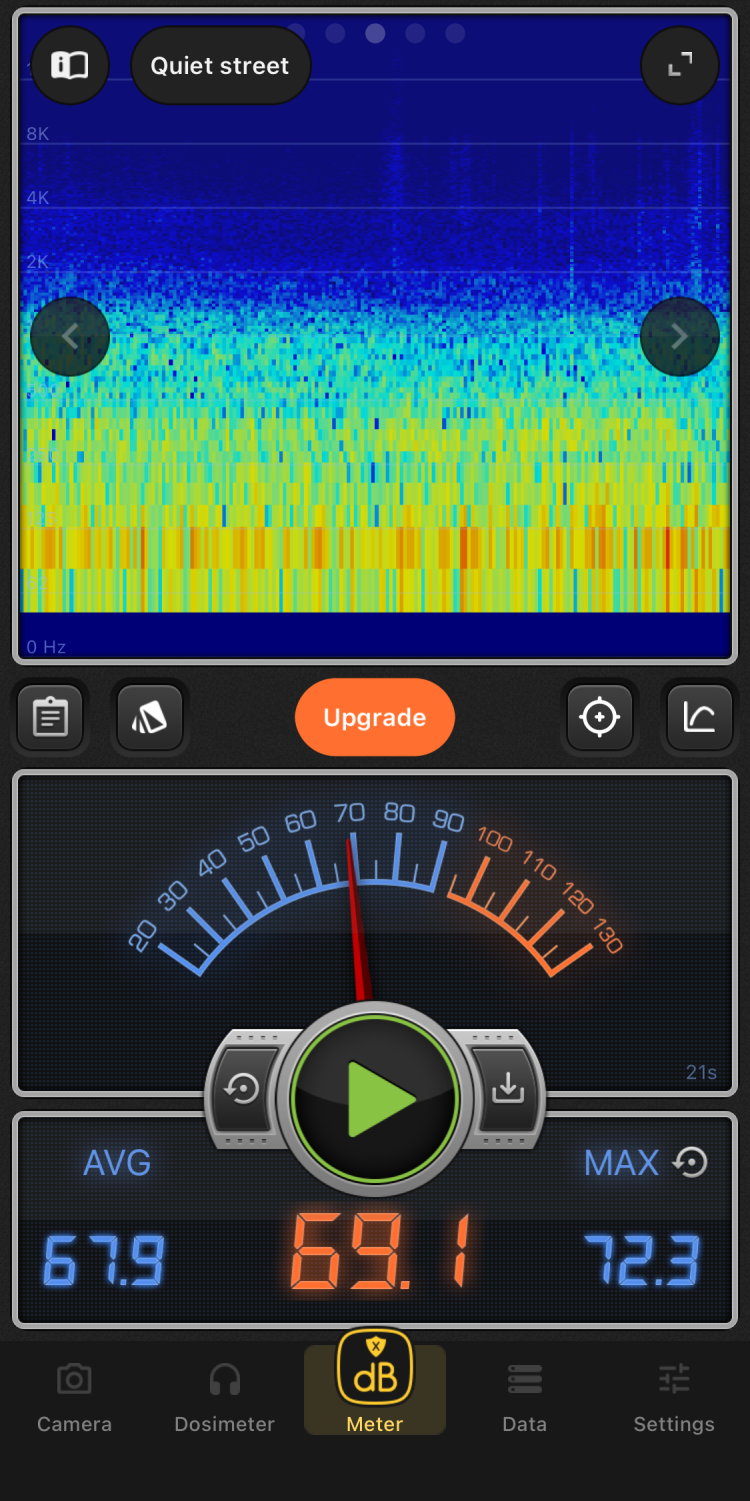The image size is (750, 1501).
Task: Expand spectrogram to fullscreen
Action: pos(680,66)
